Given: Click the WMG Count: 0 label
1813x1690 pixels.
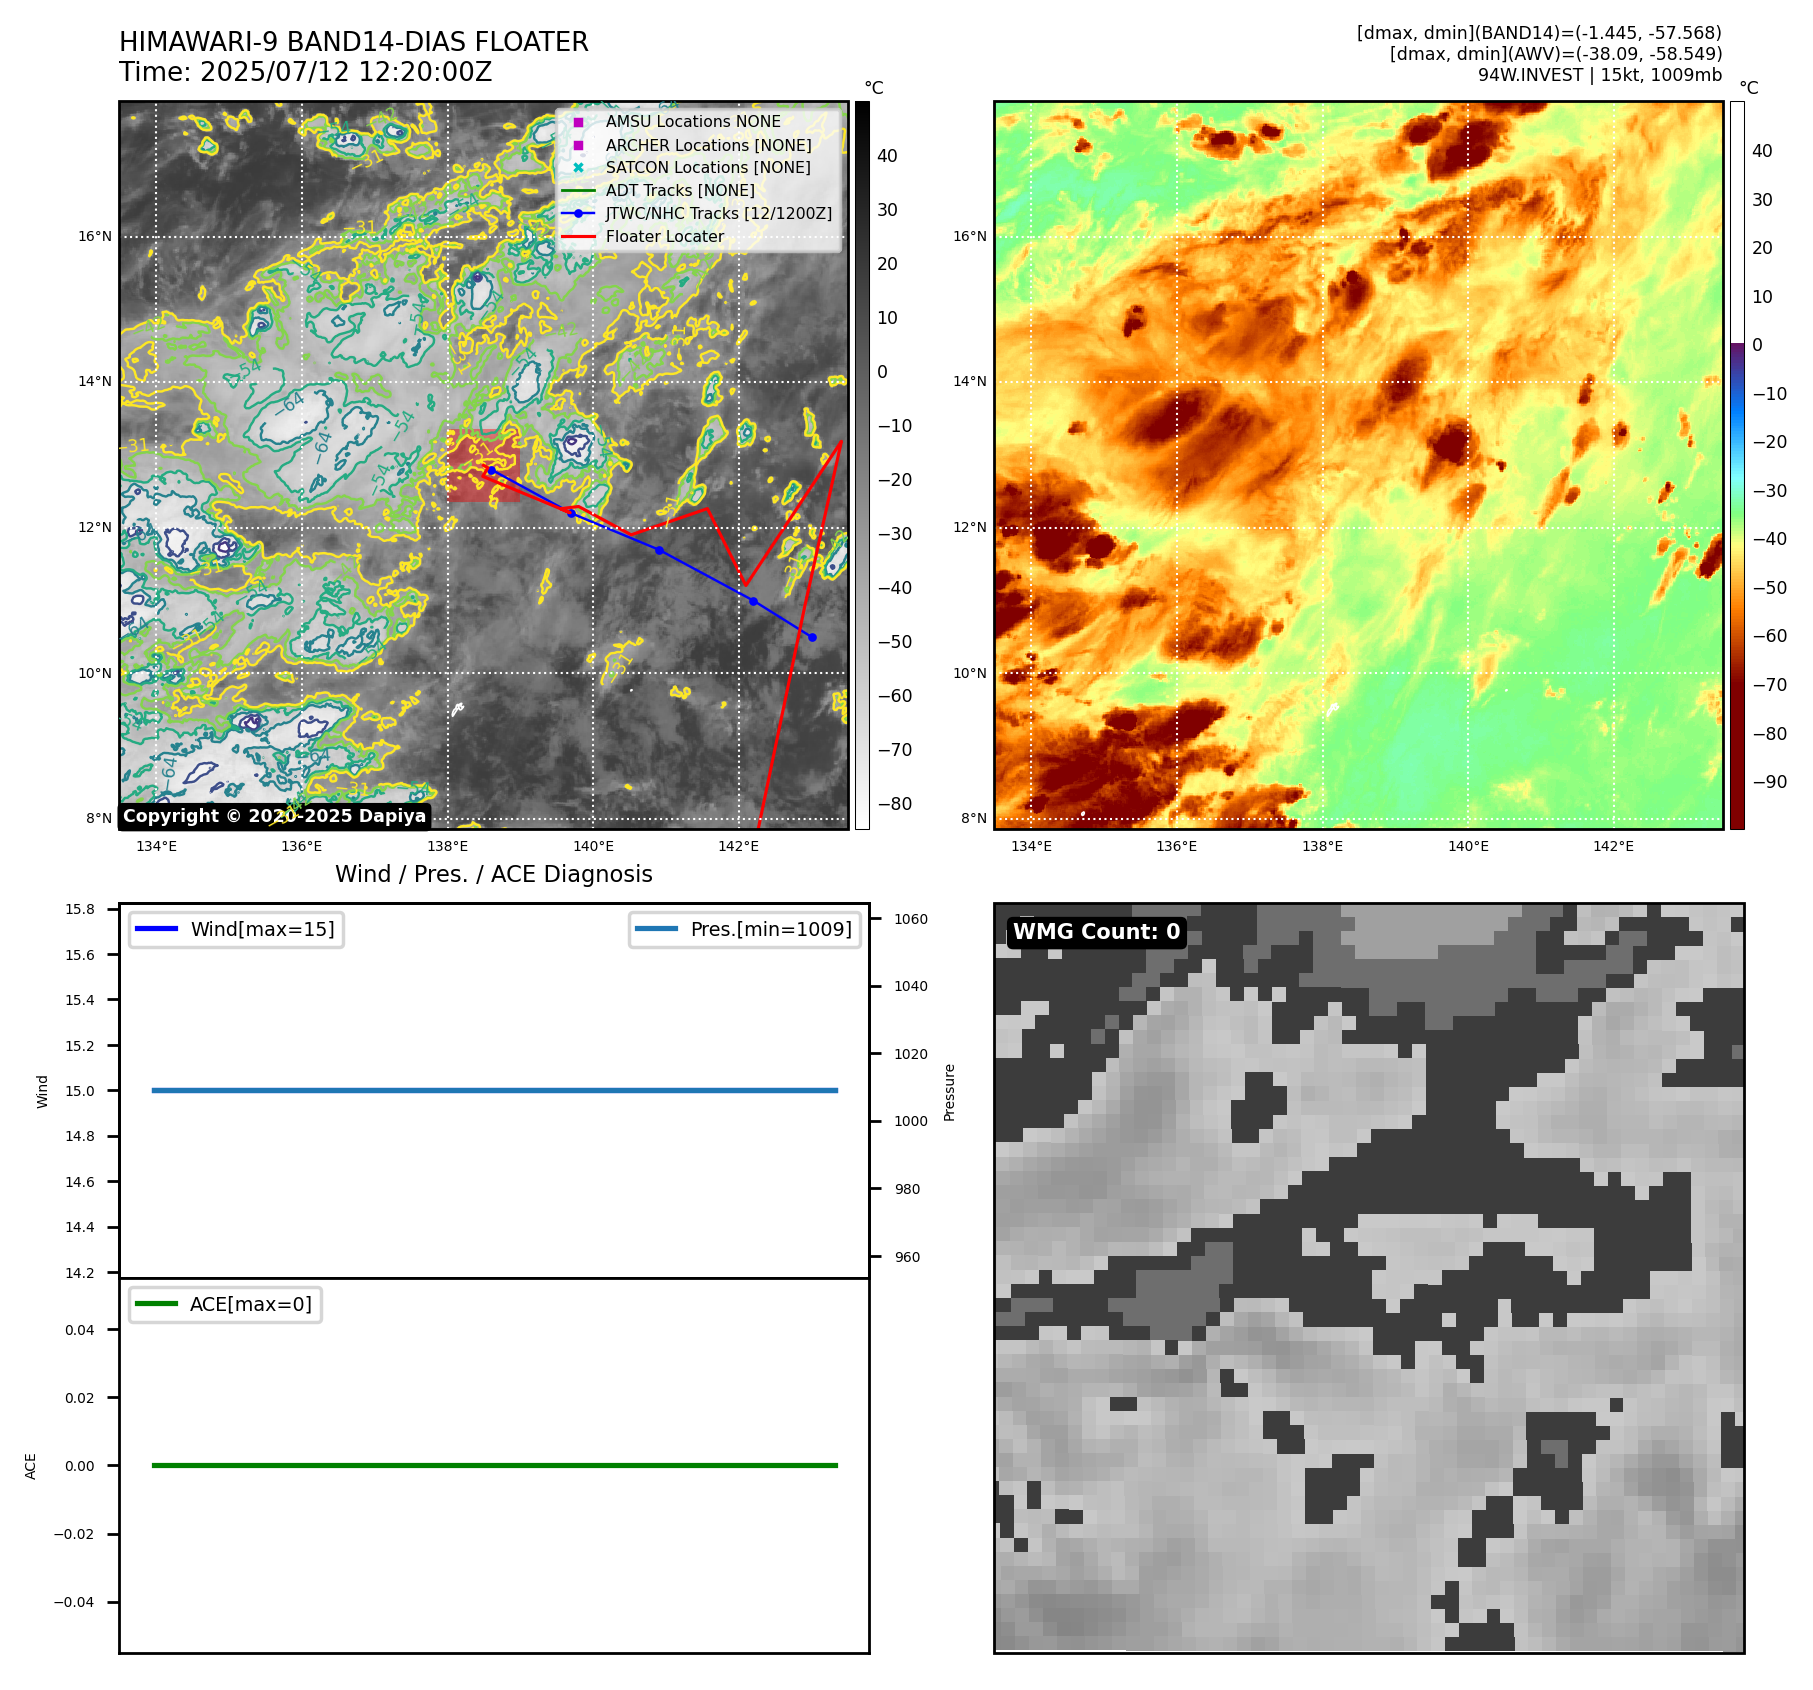Looking at the screenshot, I should click(1097, 932).
